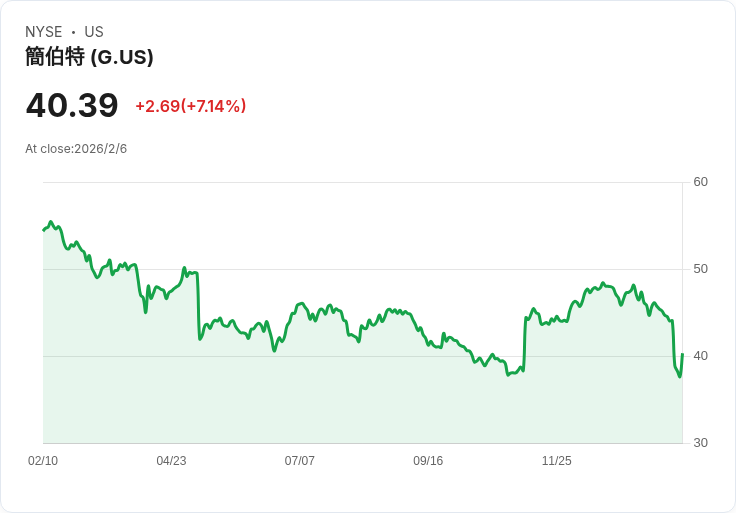Select the 07/07 x-axis date label
Image resolution: width=736 pixels, height=513 pixels.
pos(299,461)
